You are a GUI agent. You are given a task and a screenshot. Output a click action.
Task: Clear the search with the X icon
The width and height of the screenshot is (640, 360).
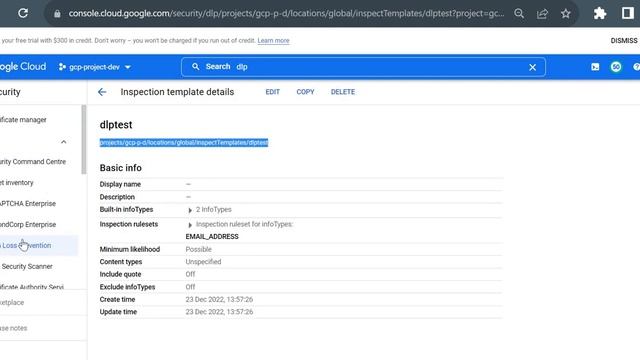coord(532,67)
